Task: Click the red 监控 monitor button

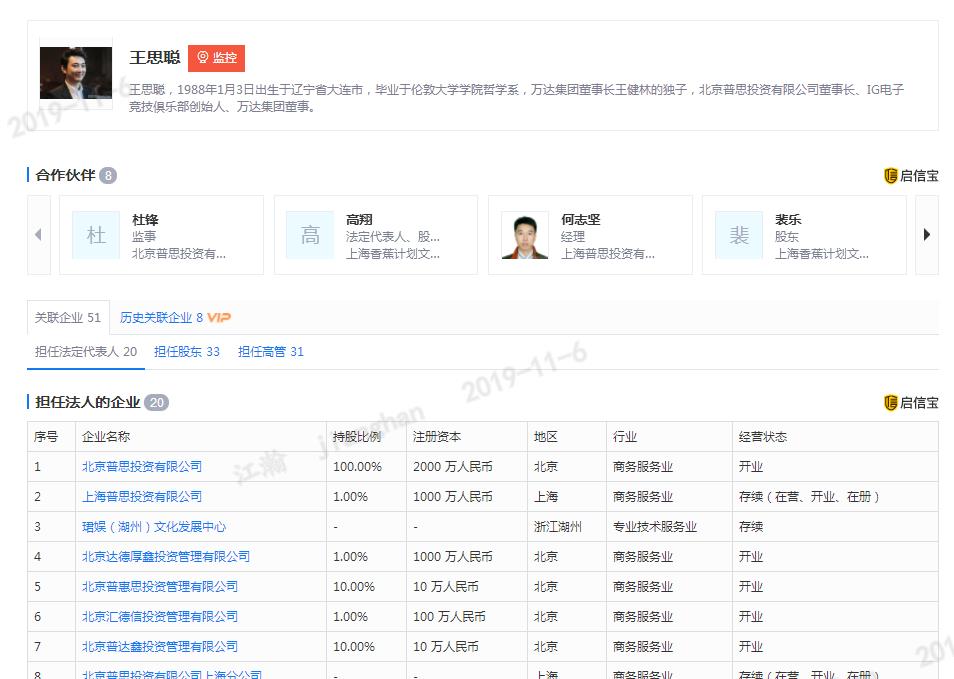Action: pos(216,58)
